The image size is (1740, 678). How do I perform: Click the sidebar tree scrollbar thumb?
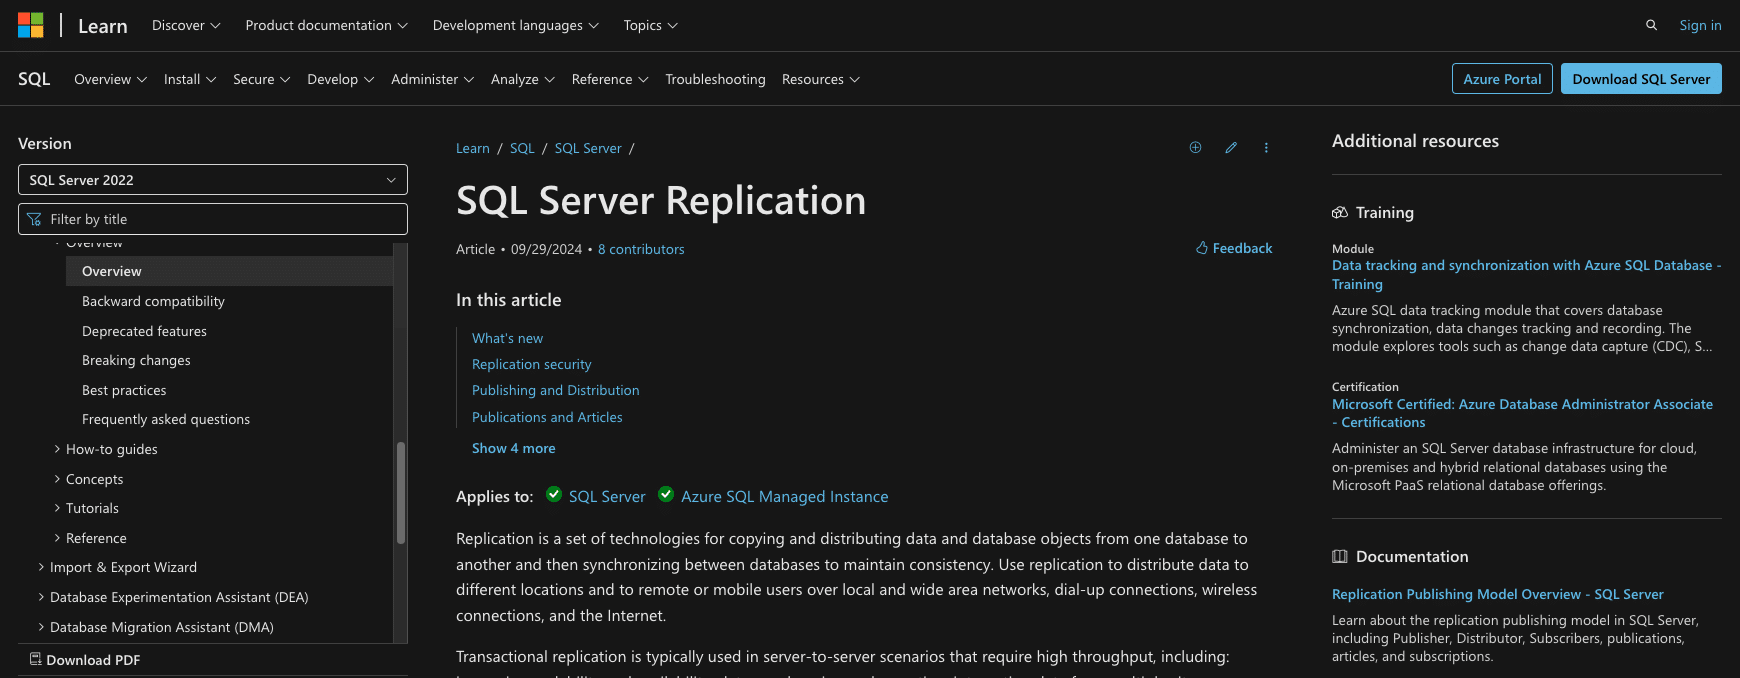coord(401,492)
